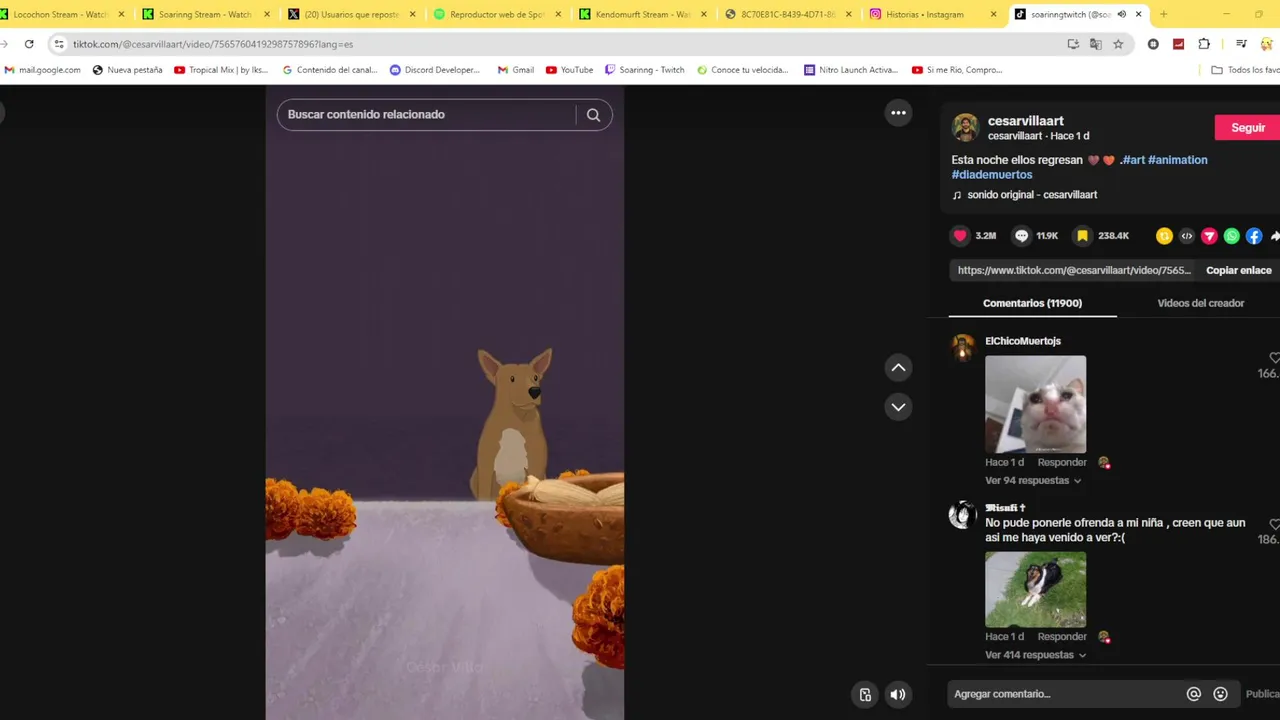Open the emoji picker in comment box
The width and height of the screenshot is (1280, 720).
point(1220,694)
